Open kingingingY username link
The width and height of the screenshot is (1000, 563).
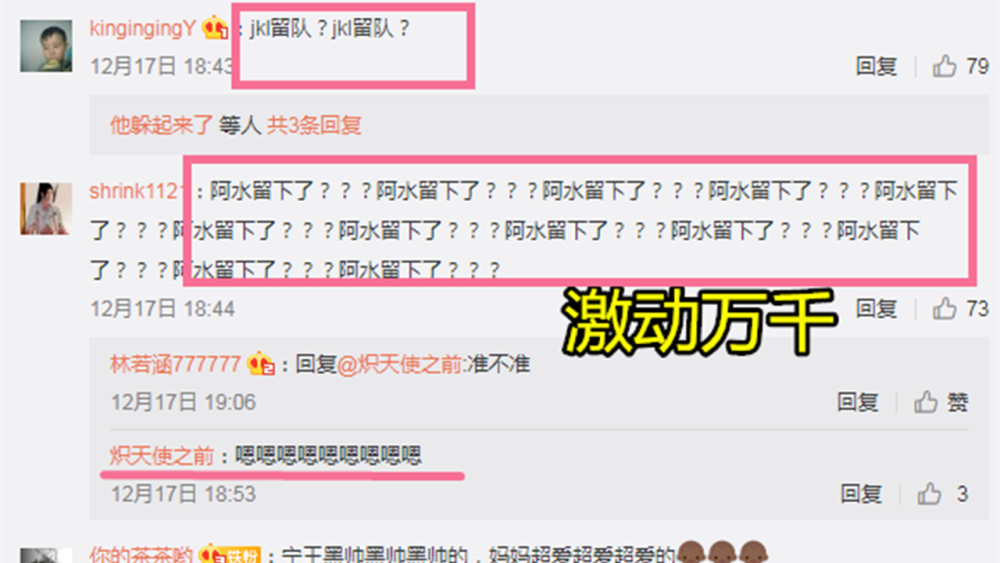click(x=143, y=29)
